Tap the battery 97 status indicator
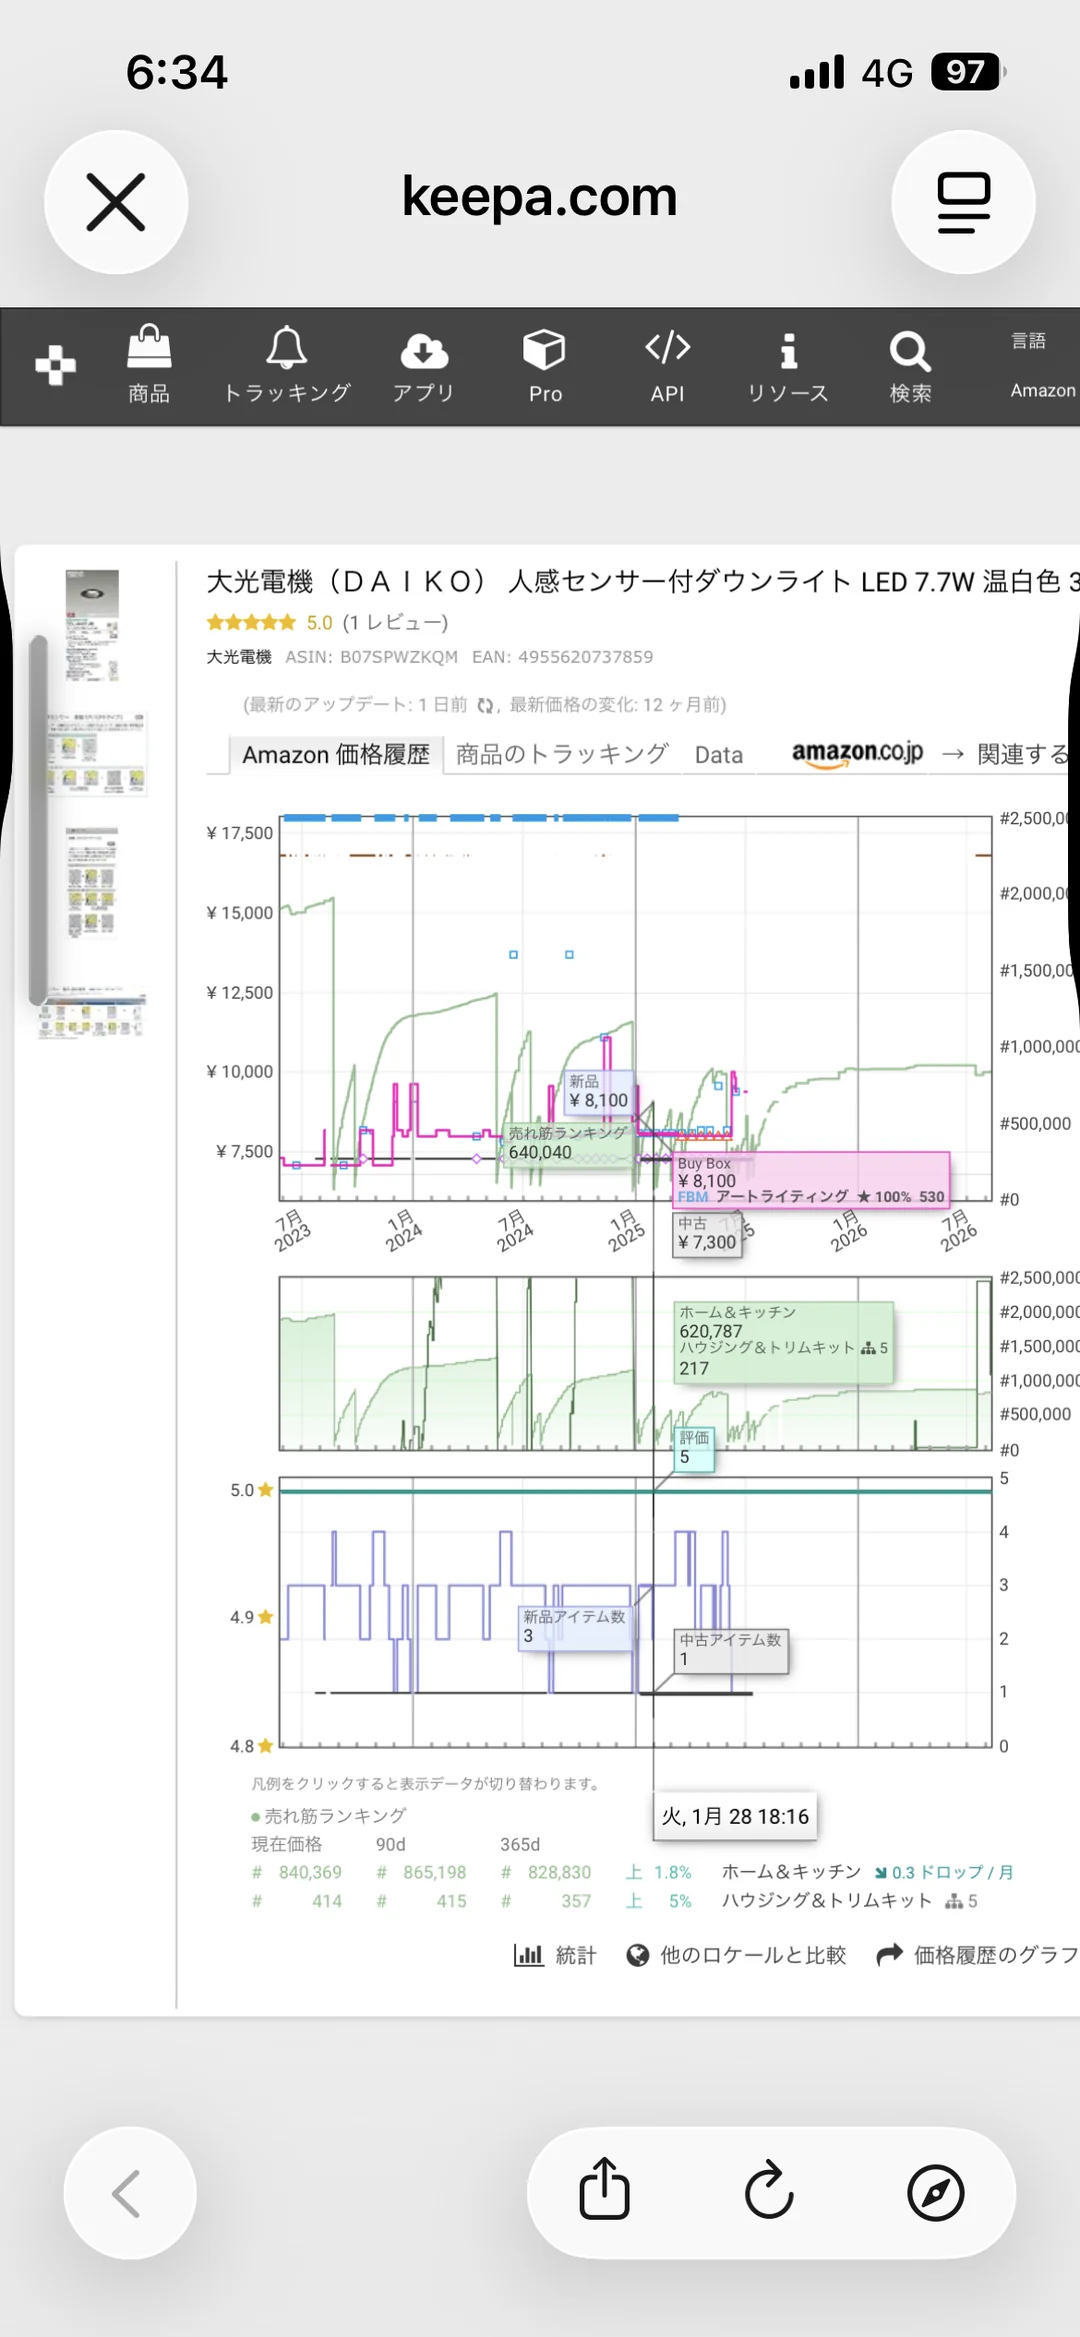 968,72
